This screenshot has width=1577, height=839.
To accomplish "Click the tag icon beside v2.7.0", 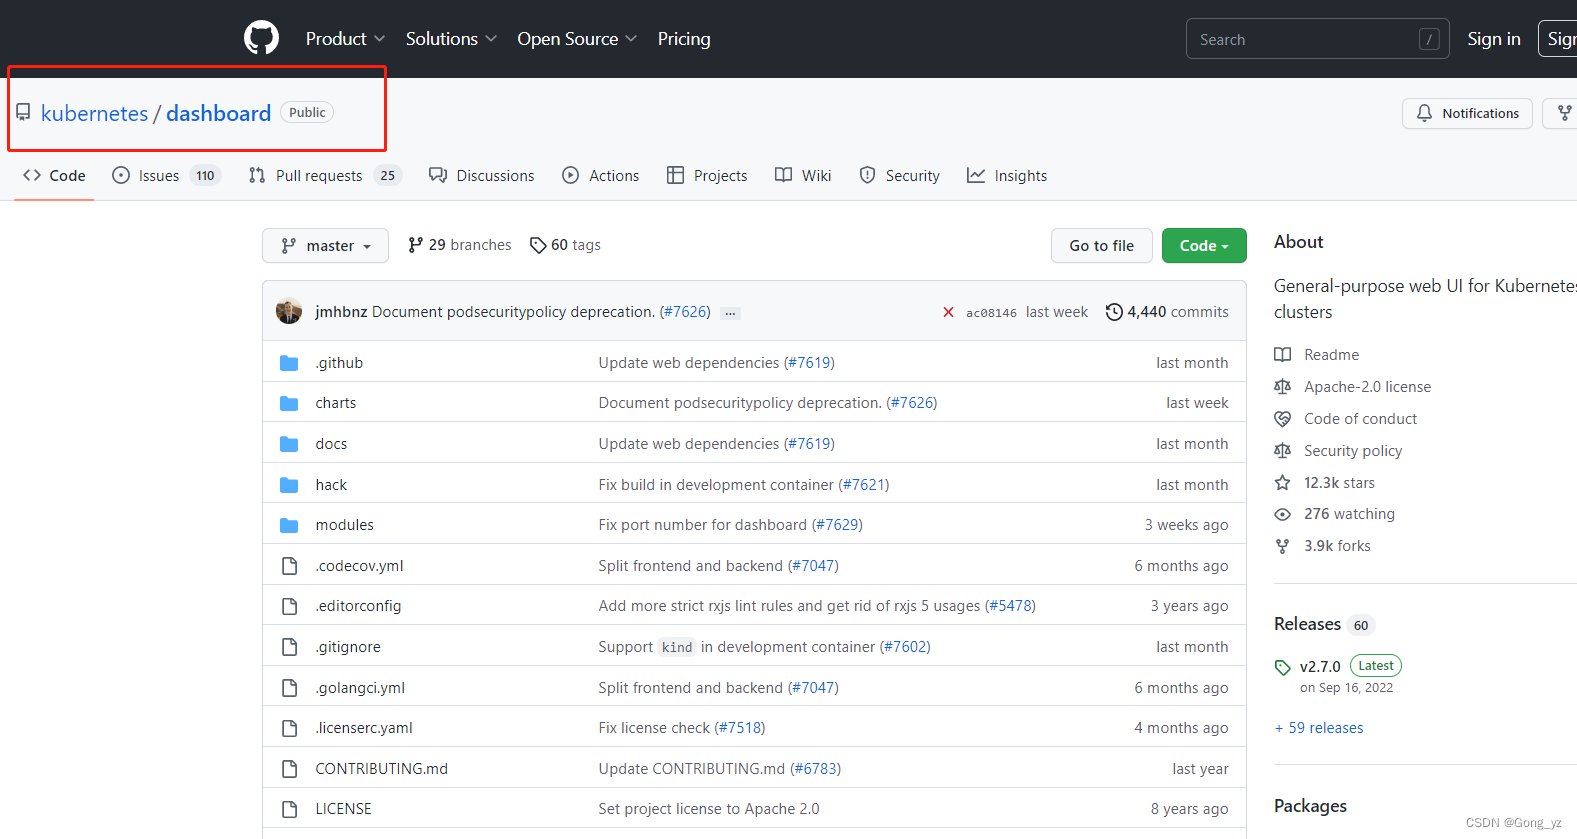I will [1283, 667].
